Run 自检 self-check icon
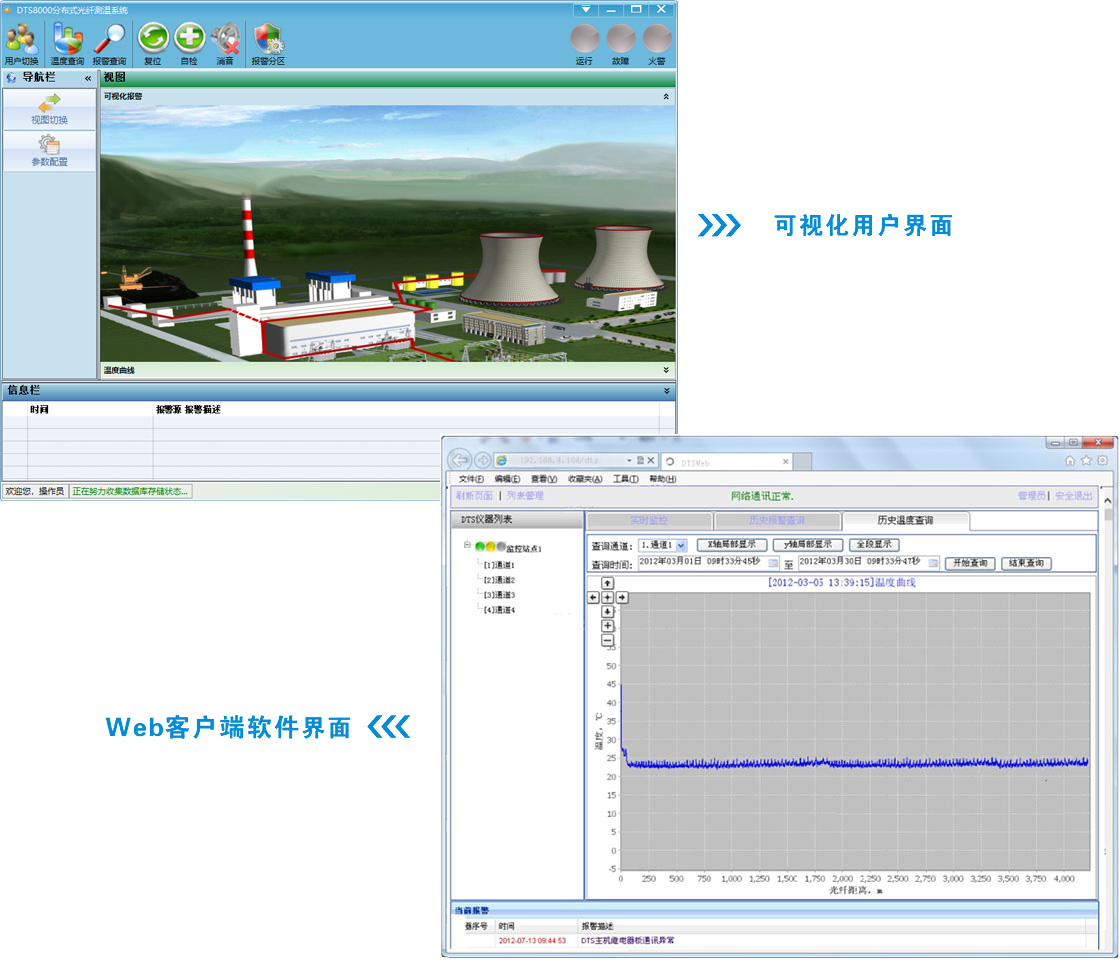The width and height of the screenshot is (1120, 960). tap(189, 42)
